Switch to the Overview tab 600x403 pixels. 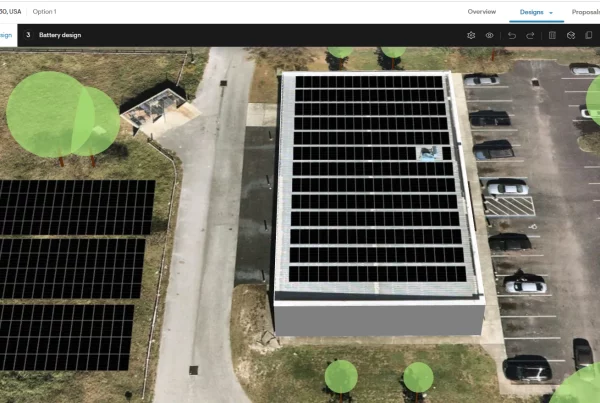(x=482, y=11)
